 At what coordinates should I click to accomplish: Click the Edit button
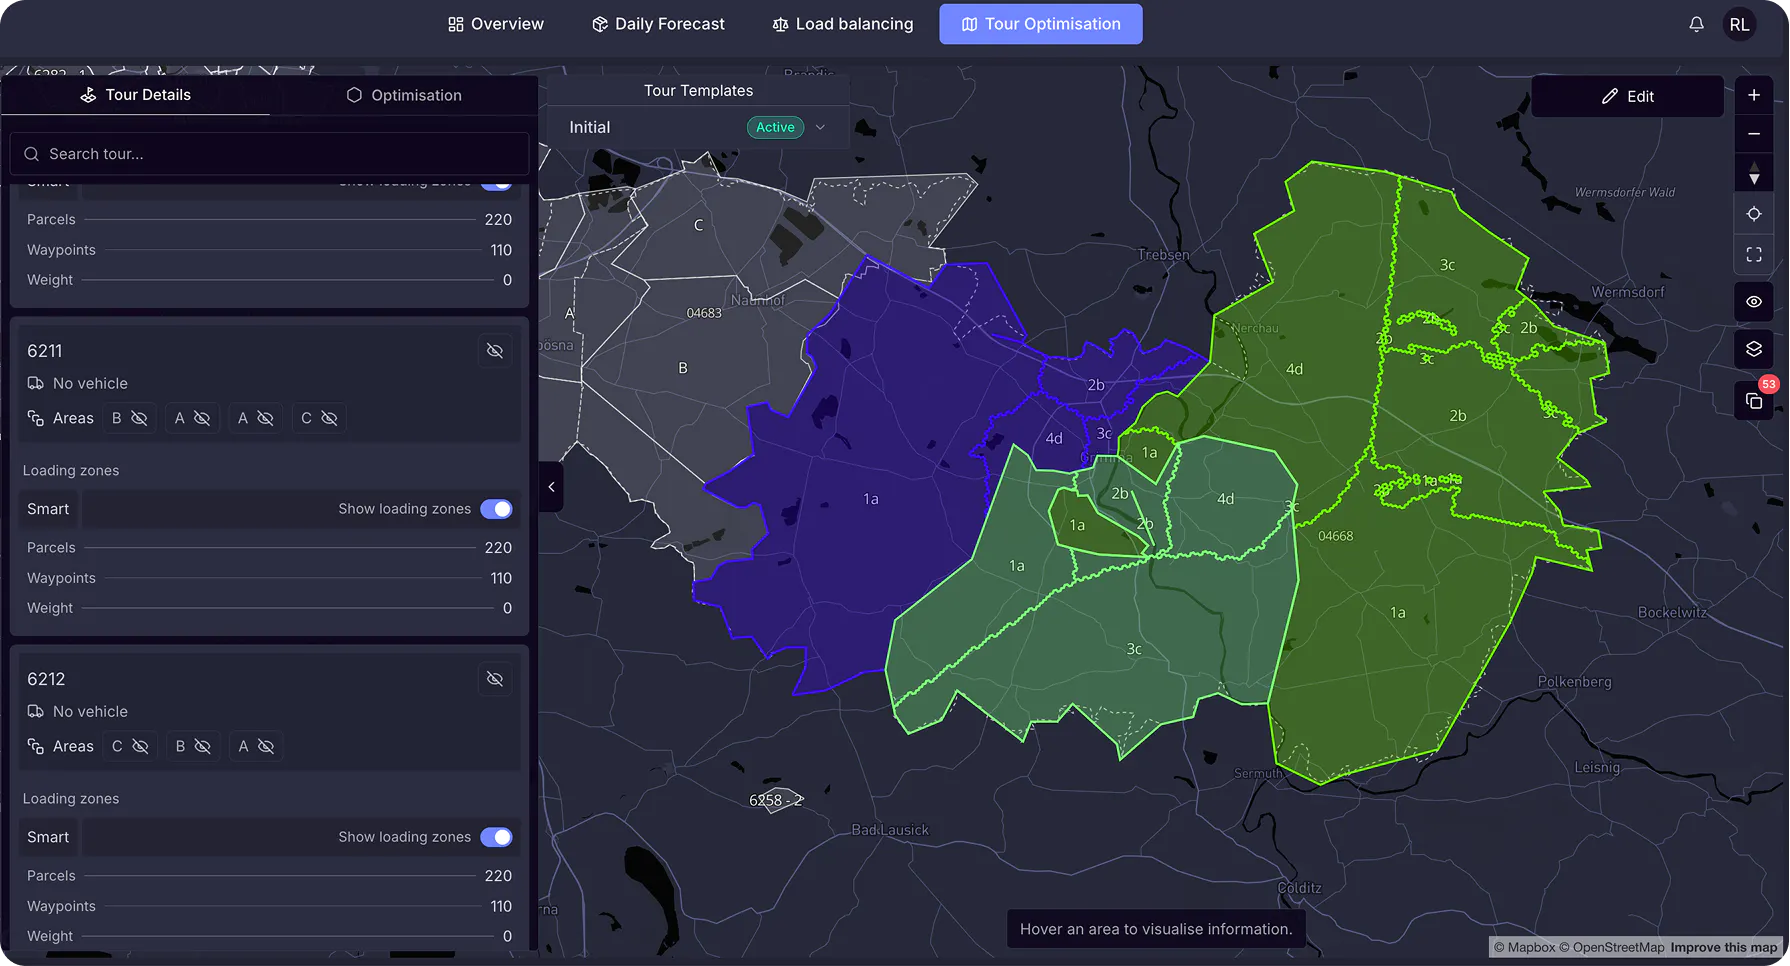click(x=1627, y=96)
